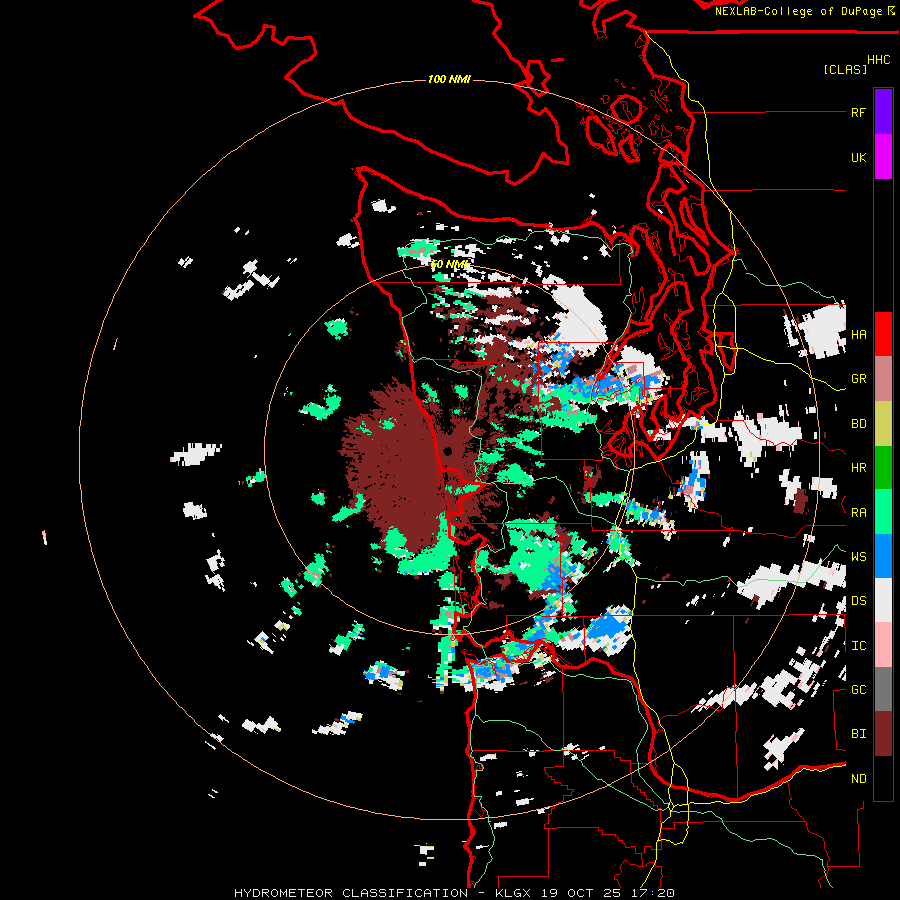Click the BD legend label
900x900 pixels.
858,424
